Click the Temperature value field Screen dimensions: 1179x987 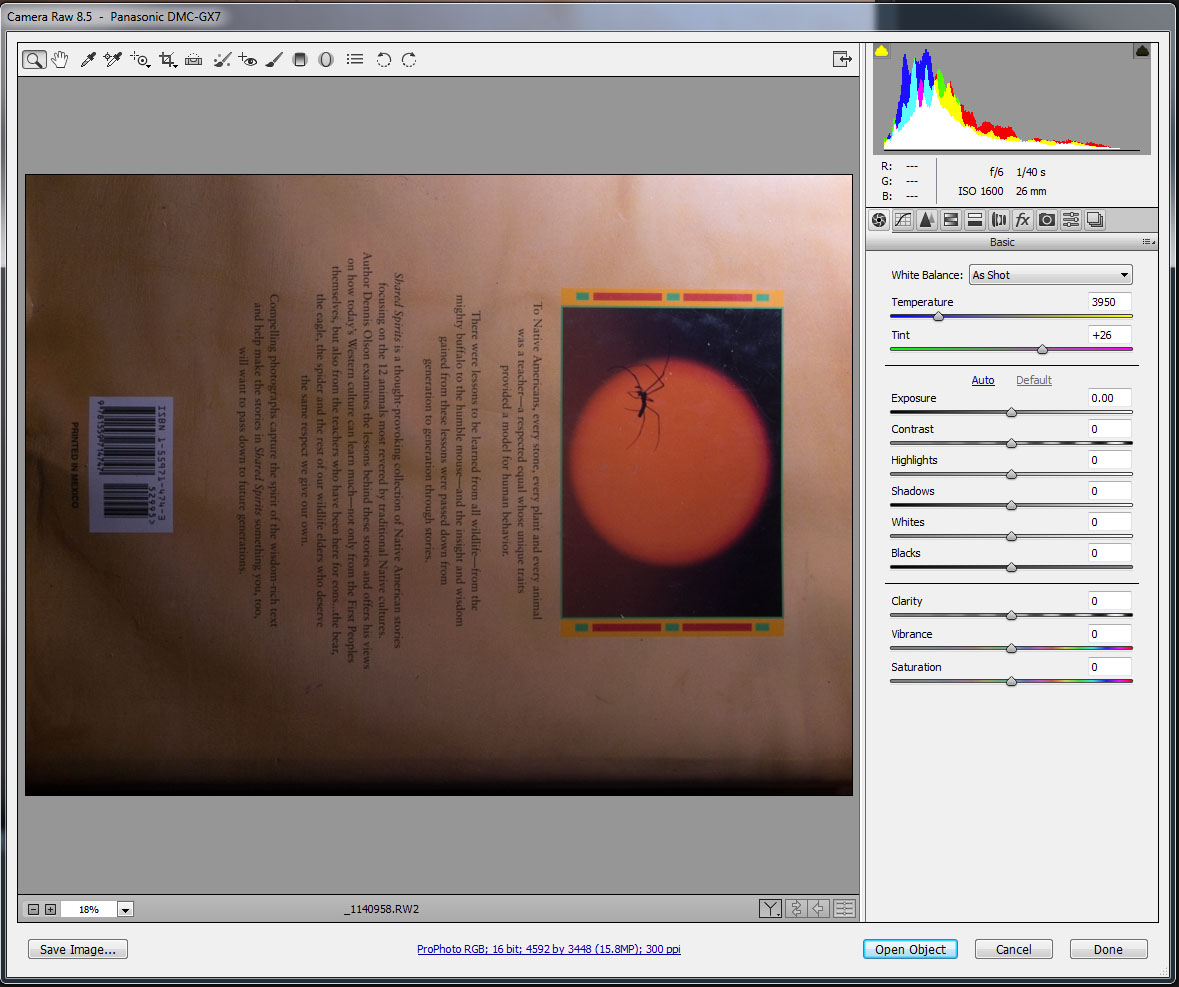pyautogui.click(x=1109, y=302)
